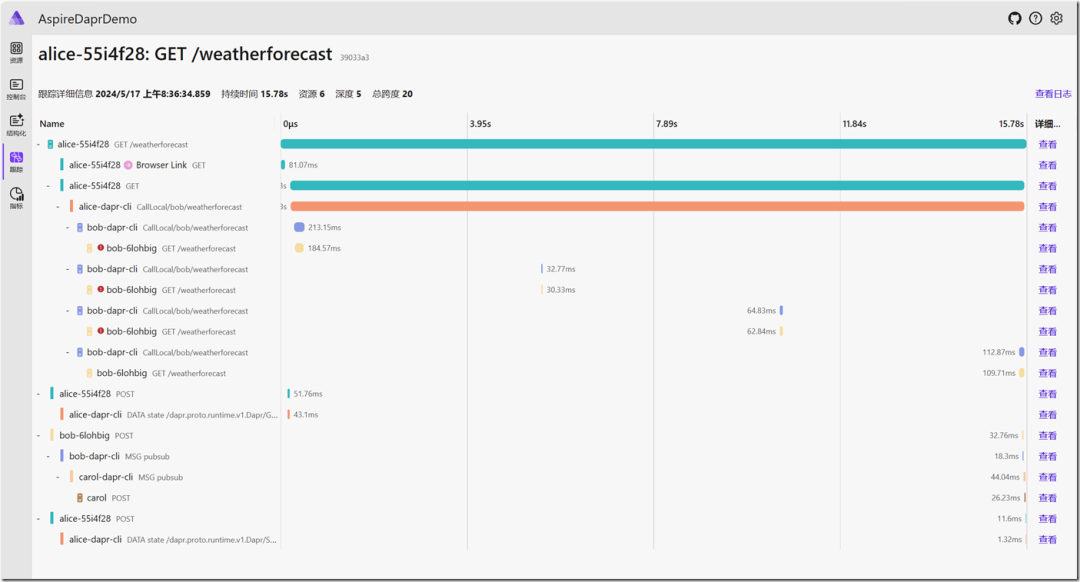
Task: Collapse the root alice-55i4f28 GET /weatherforecast span
Action: 39,145
